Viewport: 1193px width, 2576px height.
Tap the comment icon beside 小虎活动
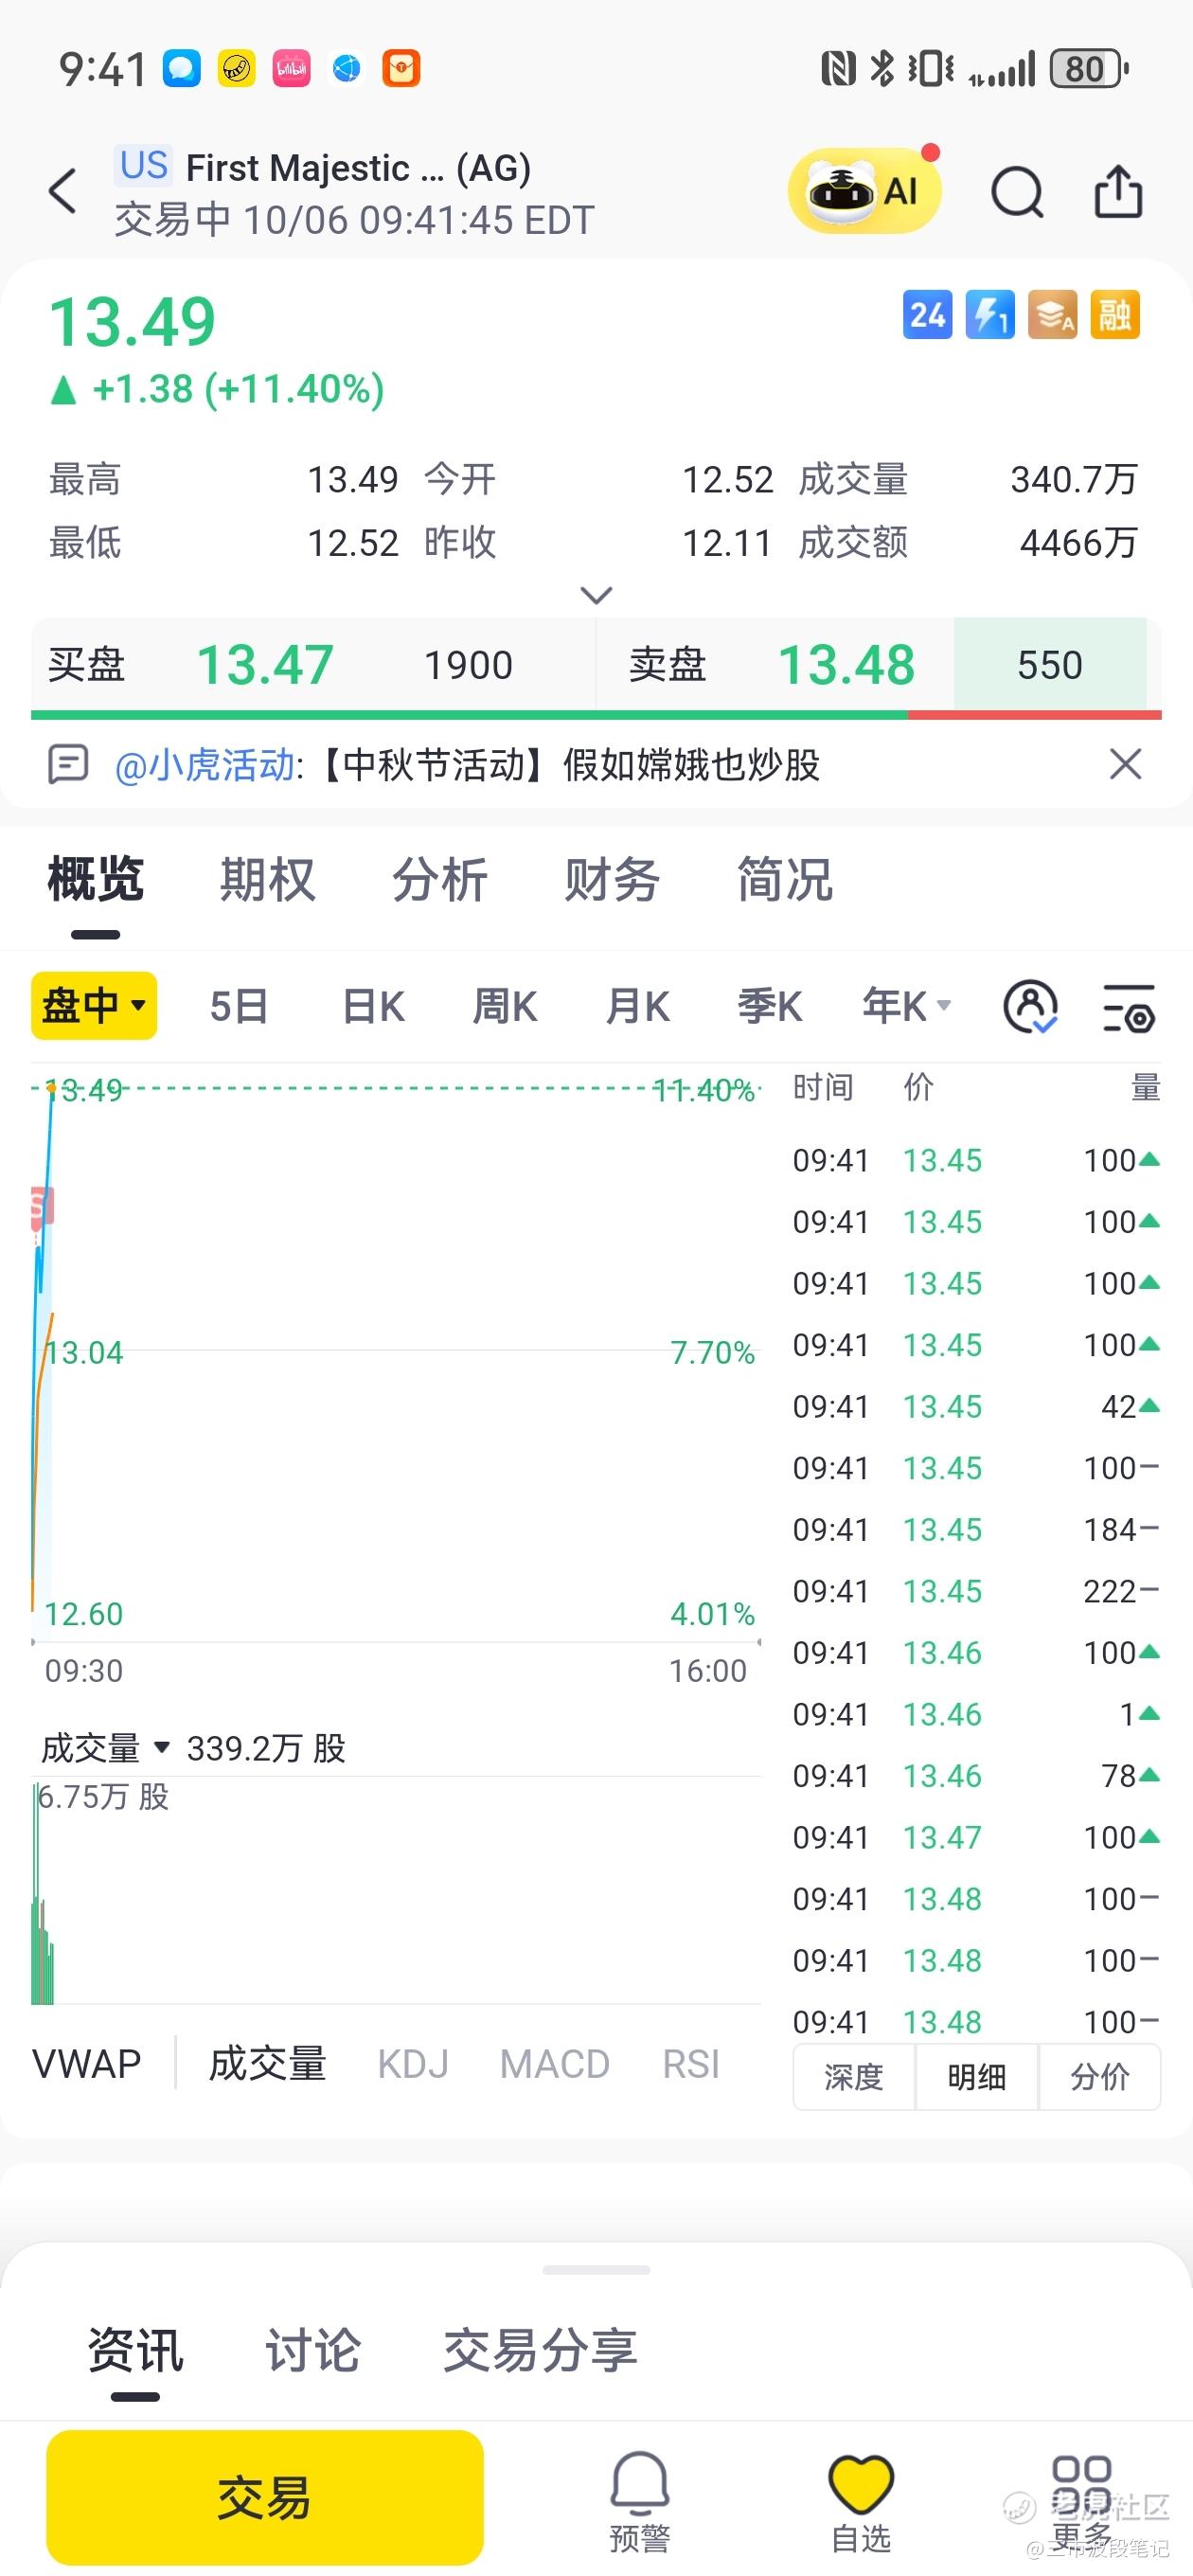[69, 764]
